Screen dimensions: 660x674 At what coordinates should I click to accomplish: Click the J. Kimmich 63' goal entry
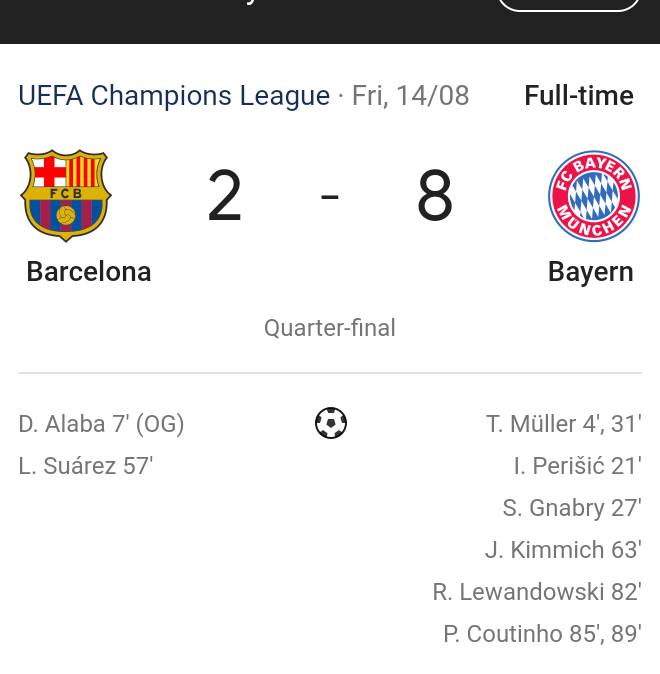coord(562,550)
